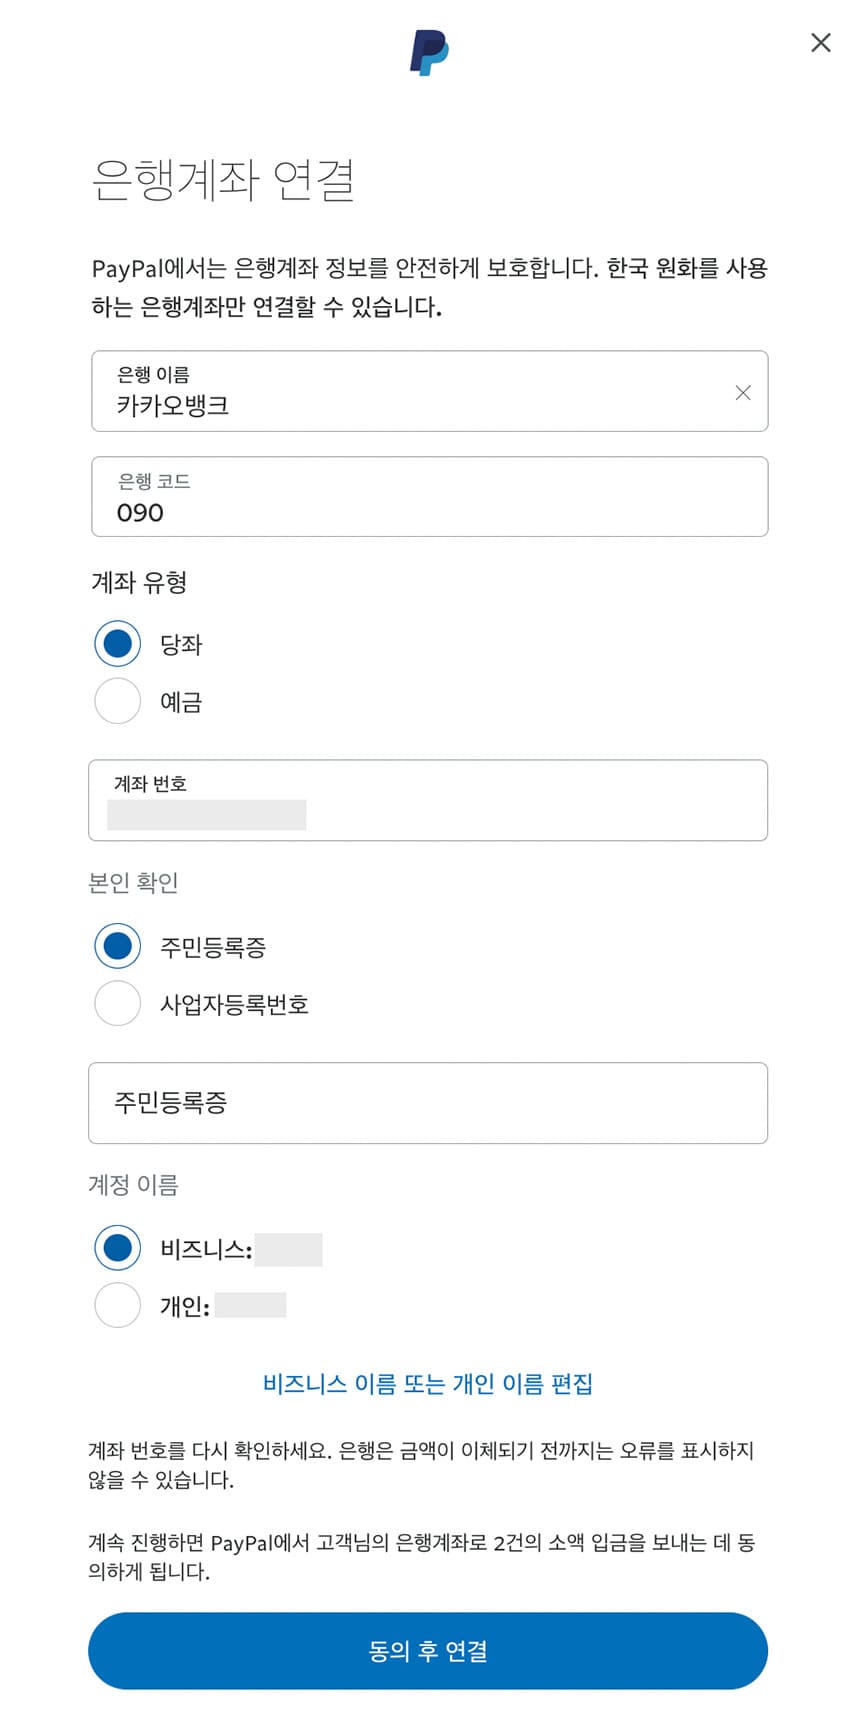860x1715 pixels.
Task: Select the 당좌 account type
Action: pyautogui.click(x=117, y=644)
